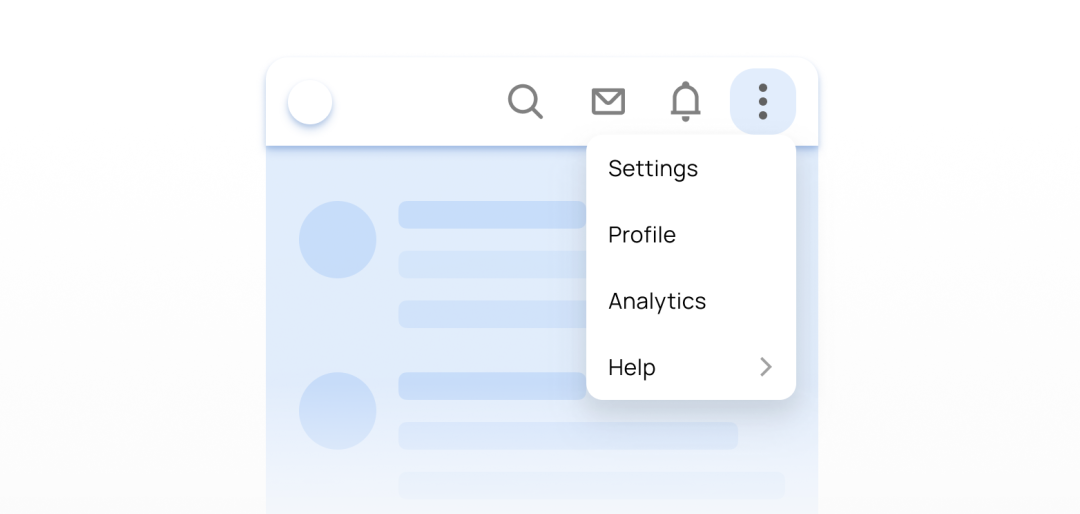Click the second line of first list item
The width and height of the screenshot is (1080, 514).
click(492, 265)
